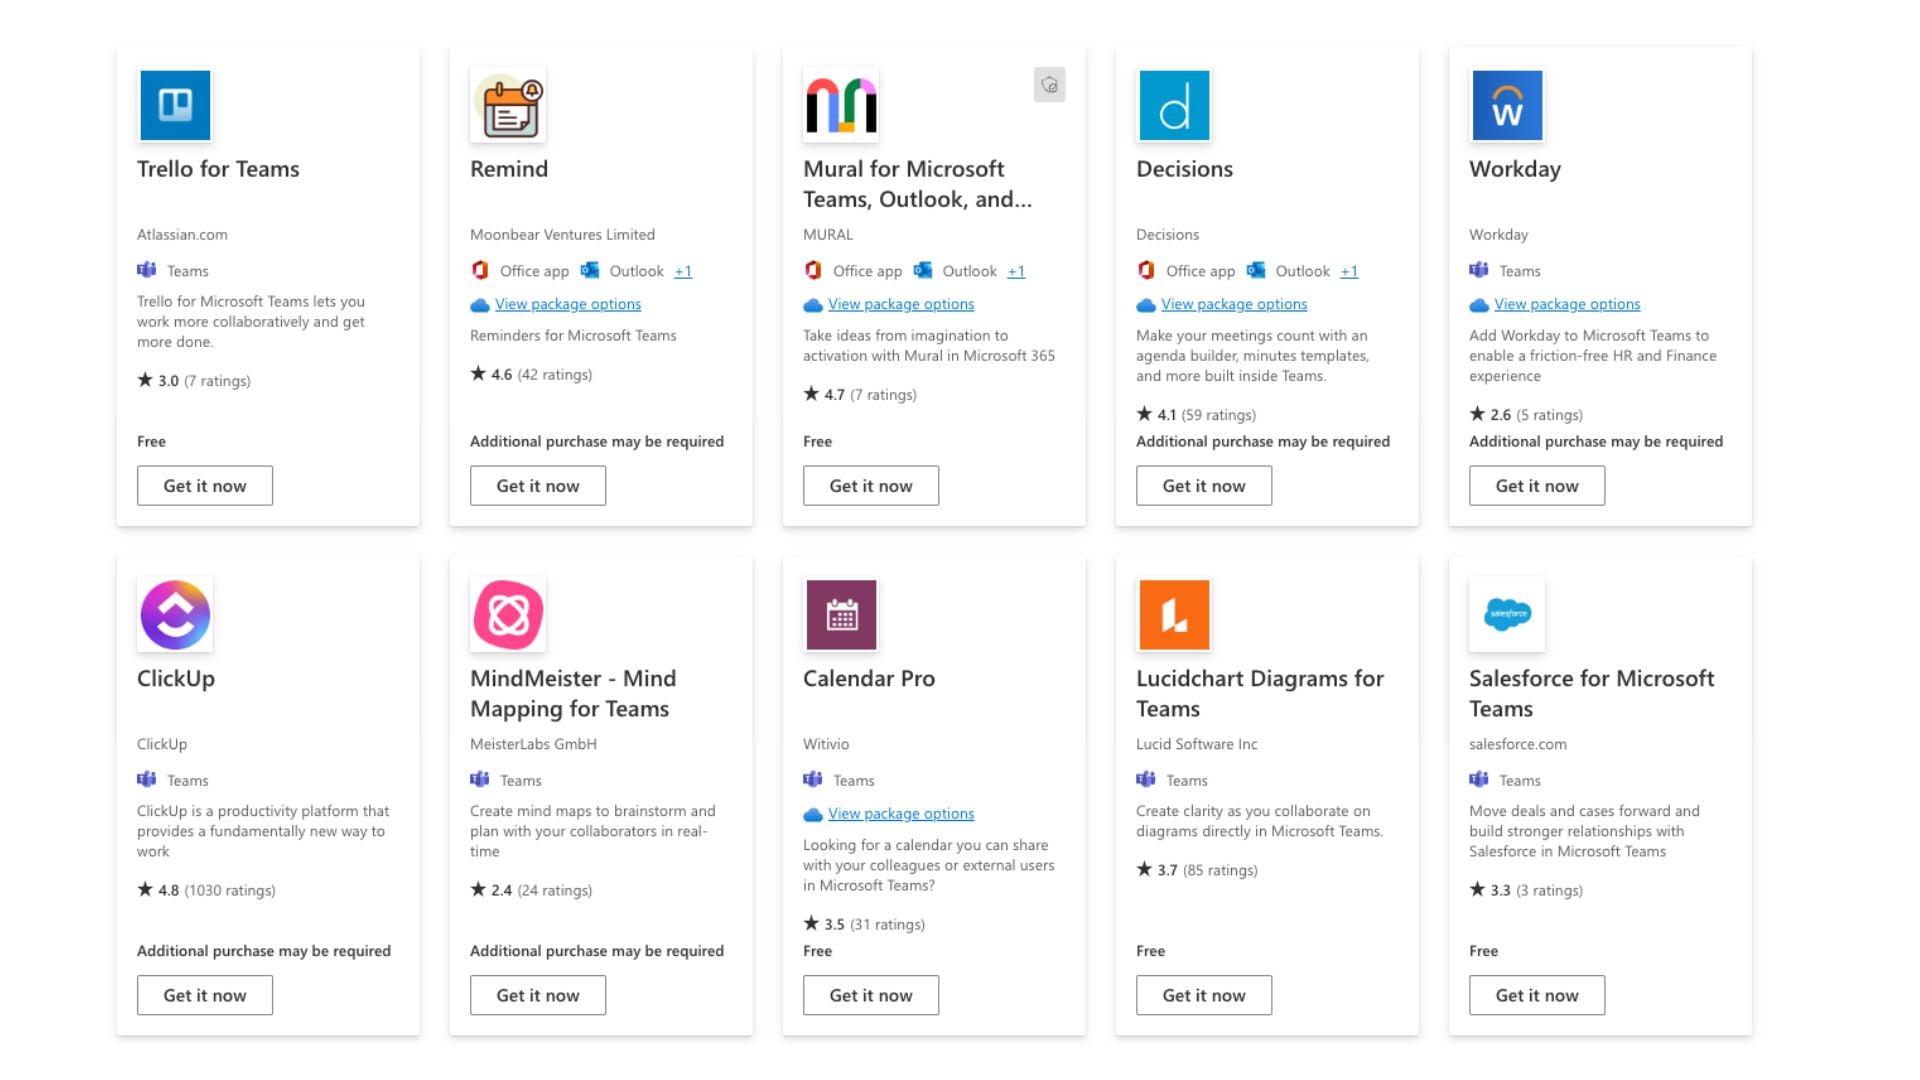Click the Outlook icon on Mural card
This screenshot has height=1080, width=1920.
click(x=923, y=270)
